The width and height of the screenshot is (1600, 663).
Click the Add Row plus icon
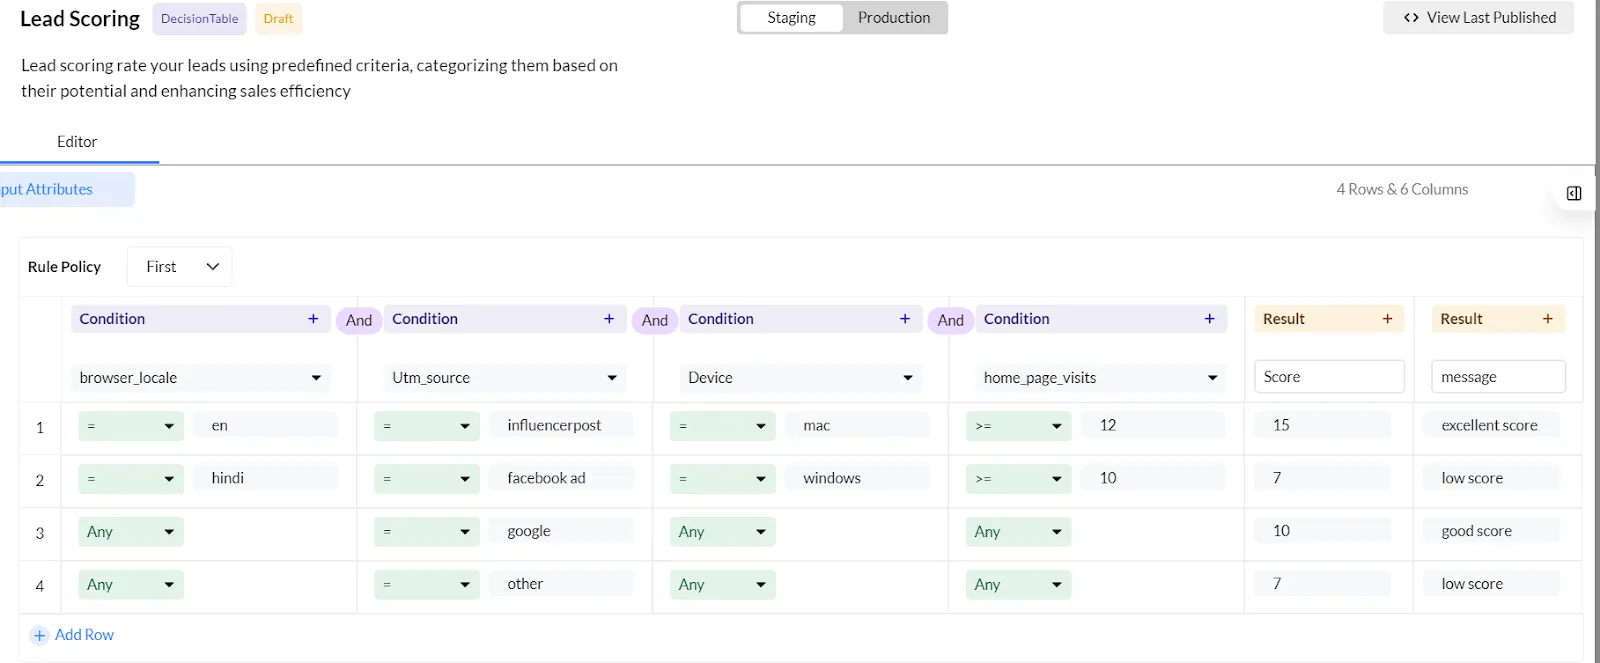(40, 636)
